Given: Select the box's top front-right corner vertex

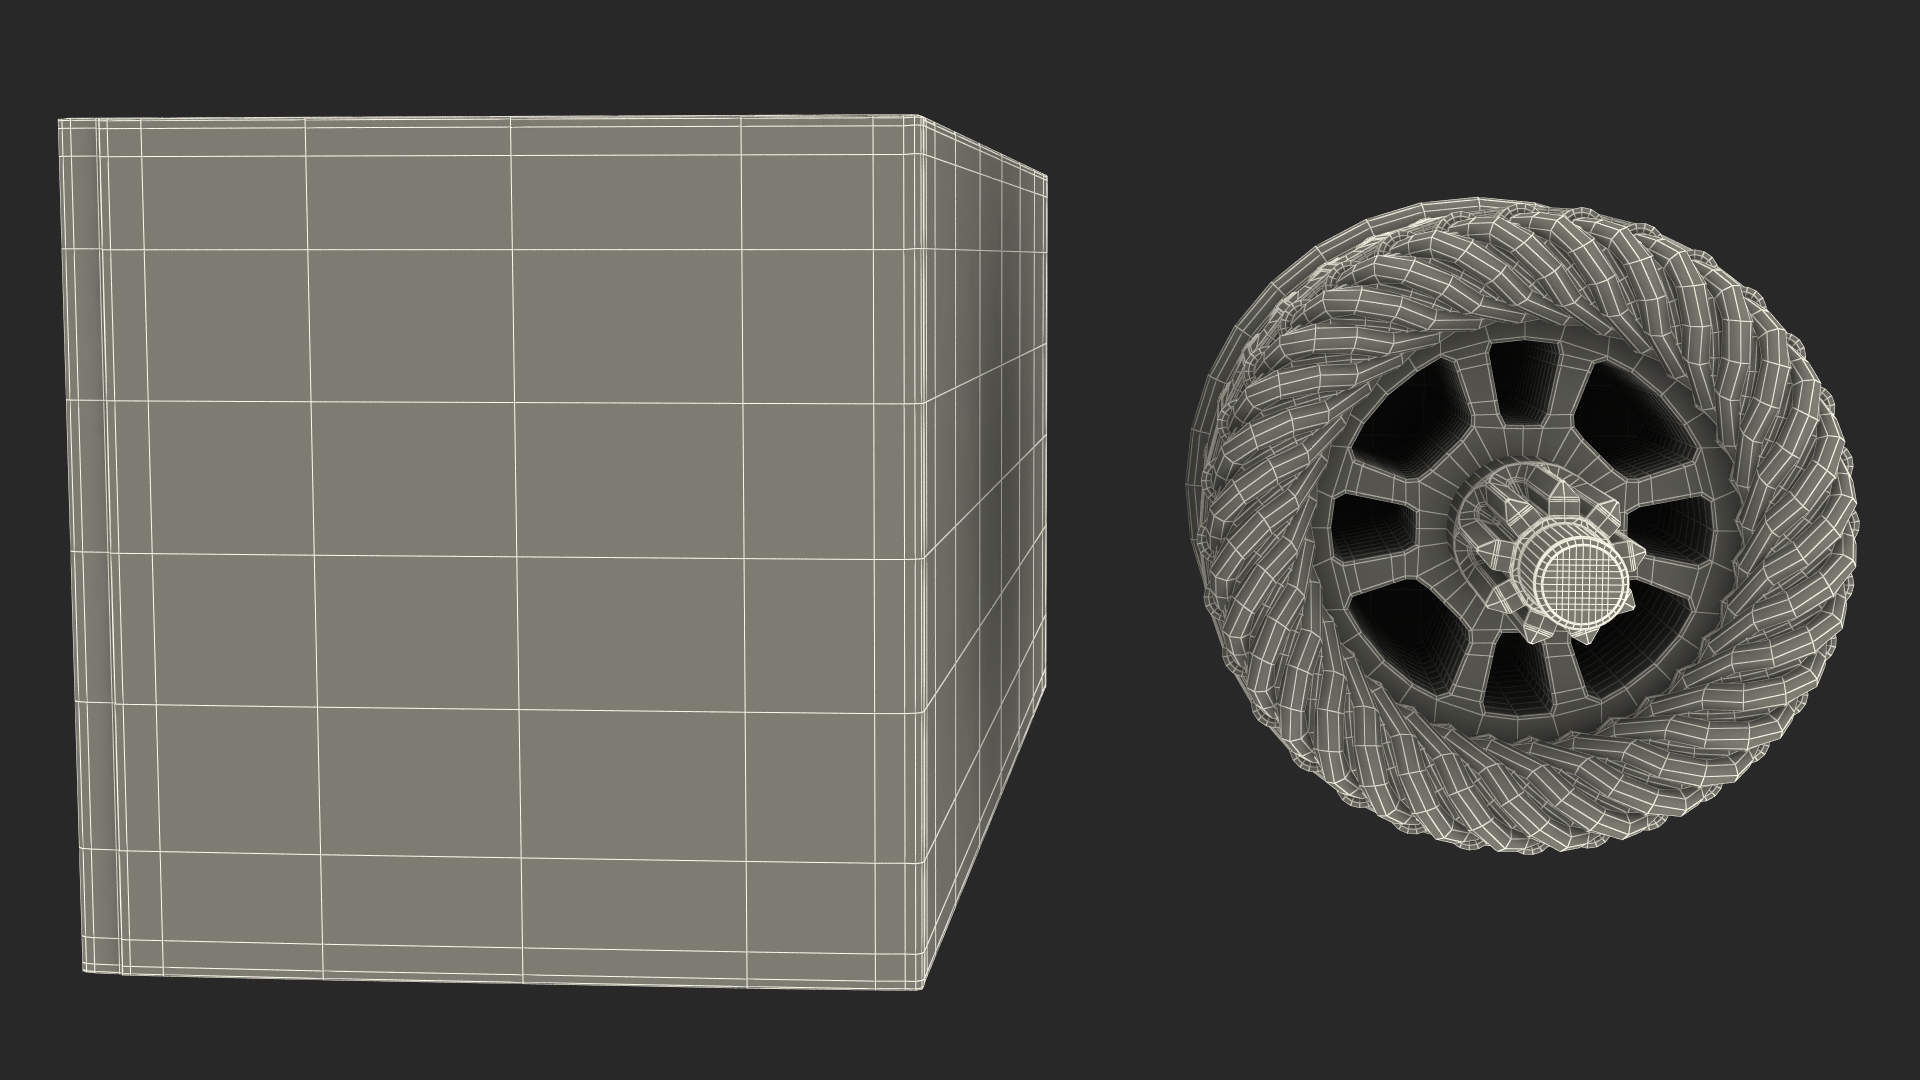Looking at the screenshot, I should point(920,119).
